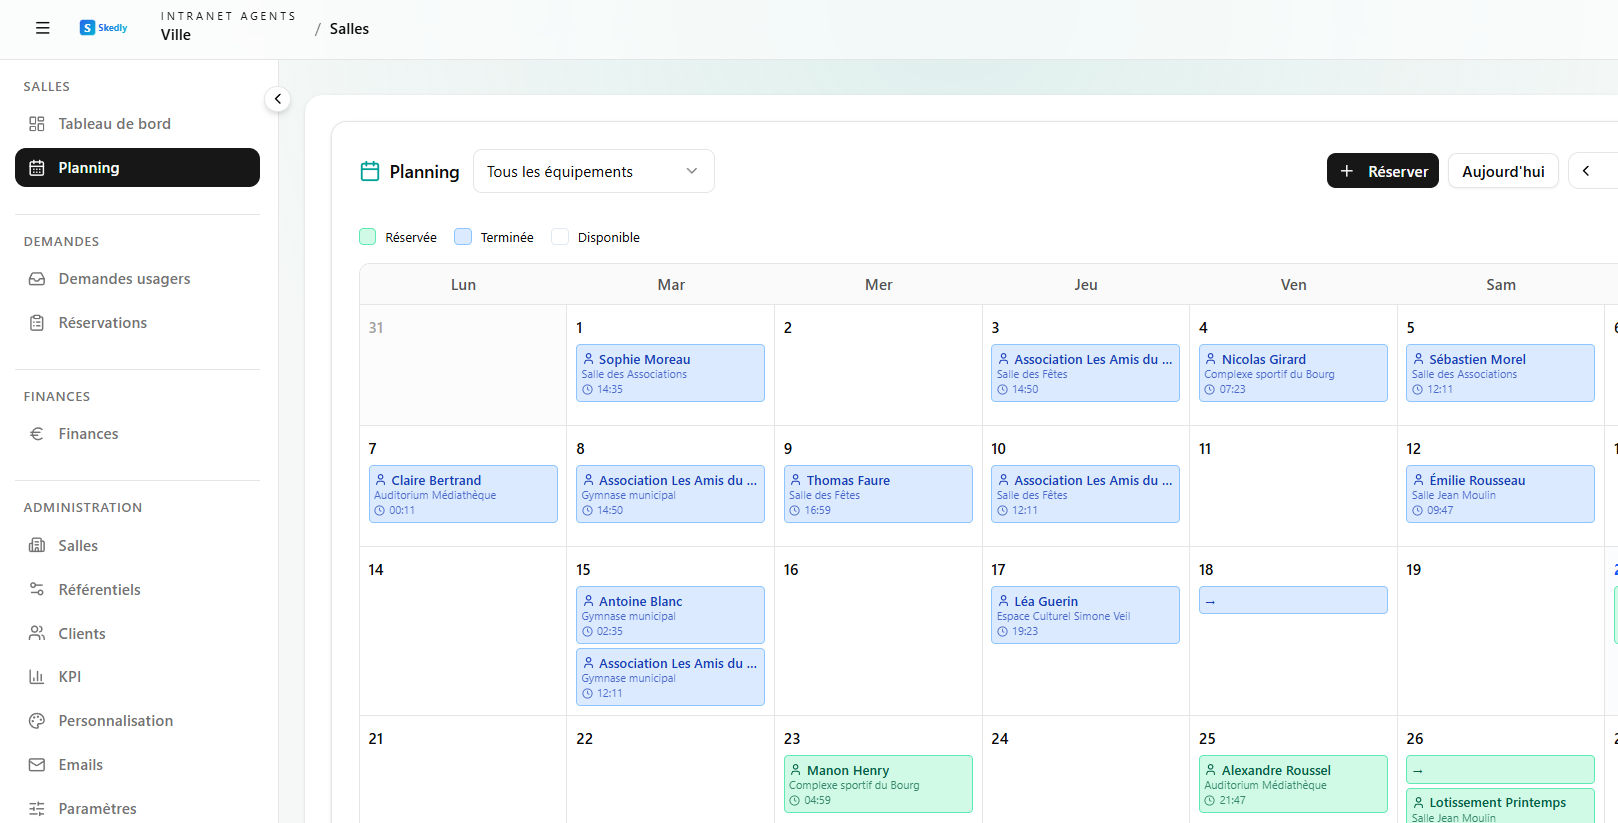The image size is (1618, 823).
Task: Open Émilie Rousseau Salle Jean Moulin booking
Action: click(x=1500, y=494)
